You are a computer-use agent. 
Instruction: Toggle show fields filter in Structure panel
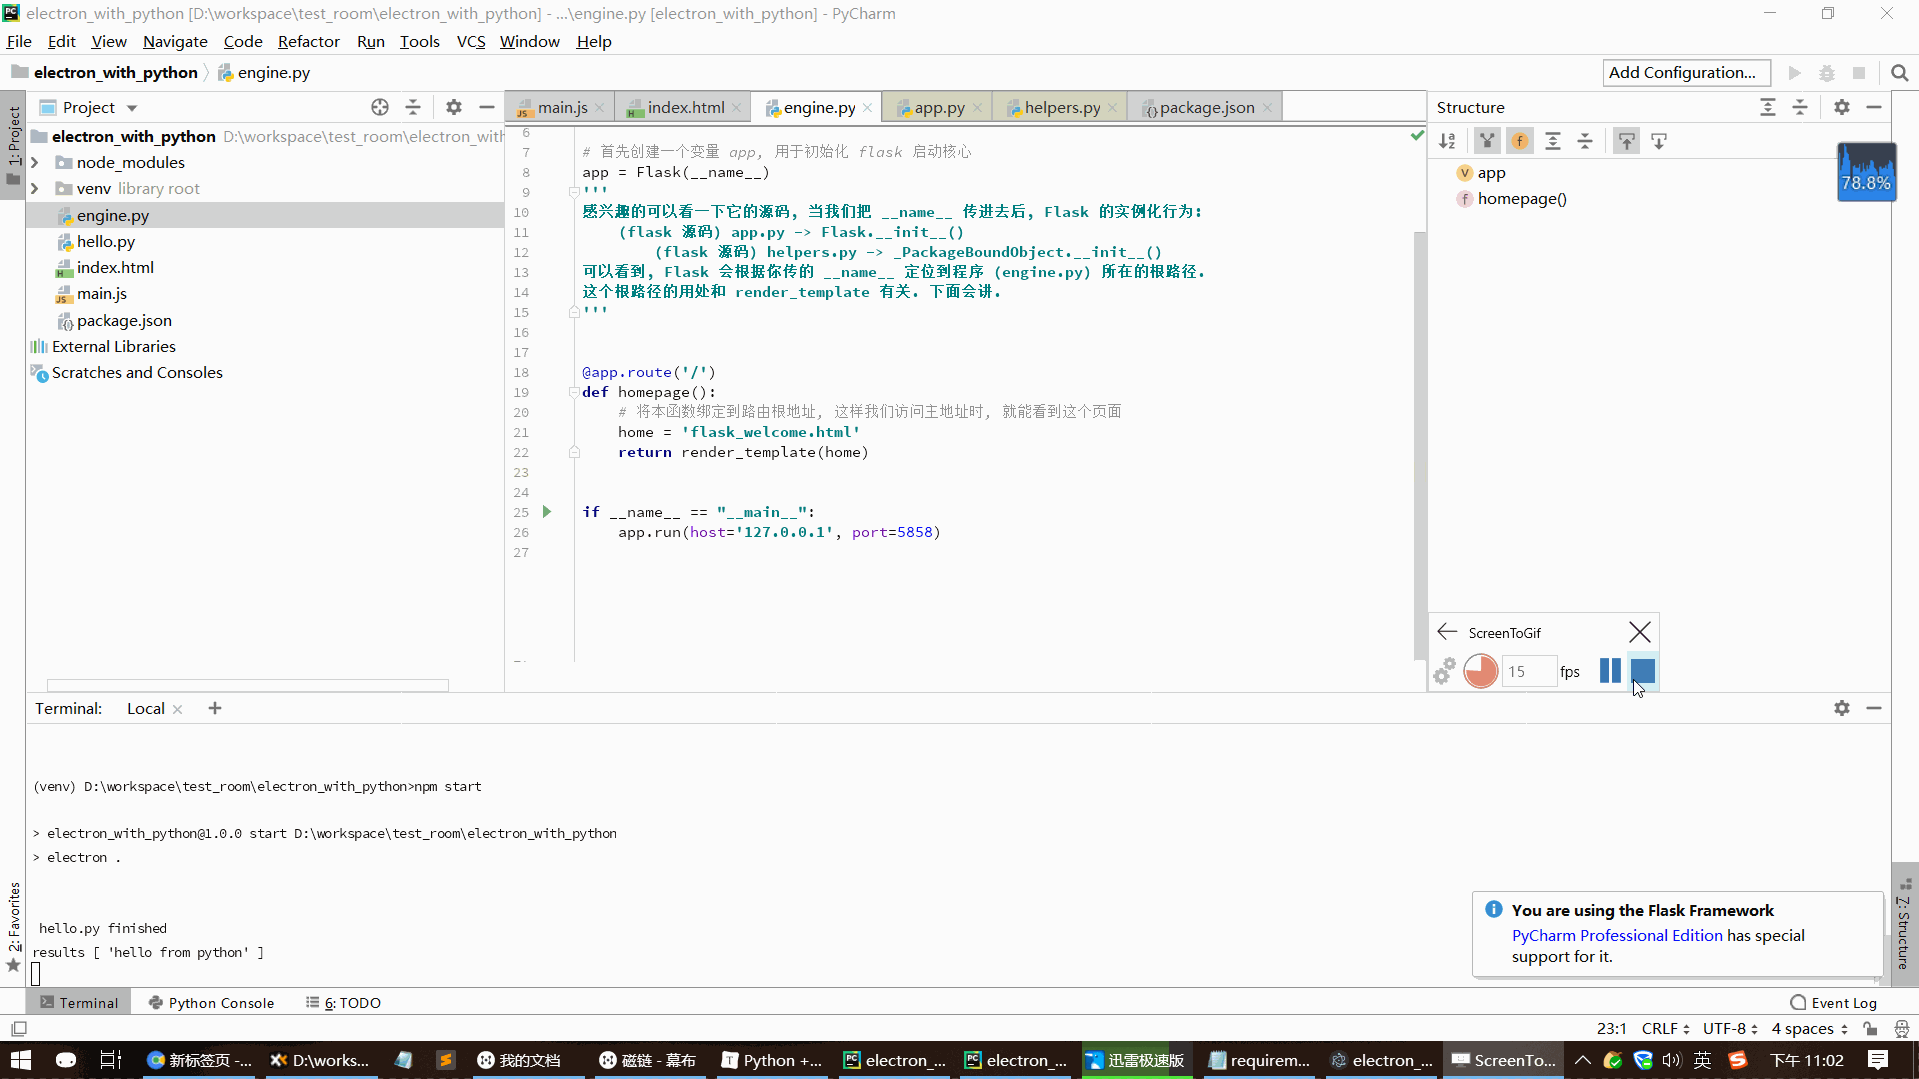pyautogui.click(x=1520, y=141)
